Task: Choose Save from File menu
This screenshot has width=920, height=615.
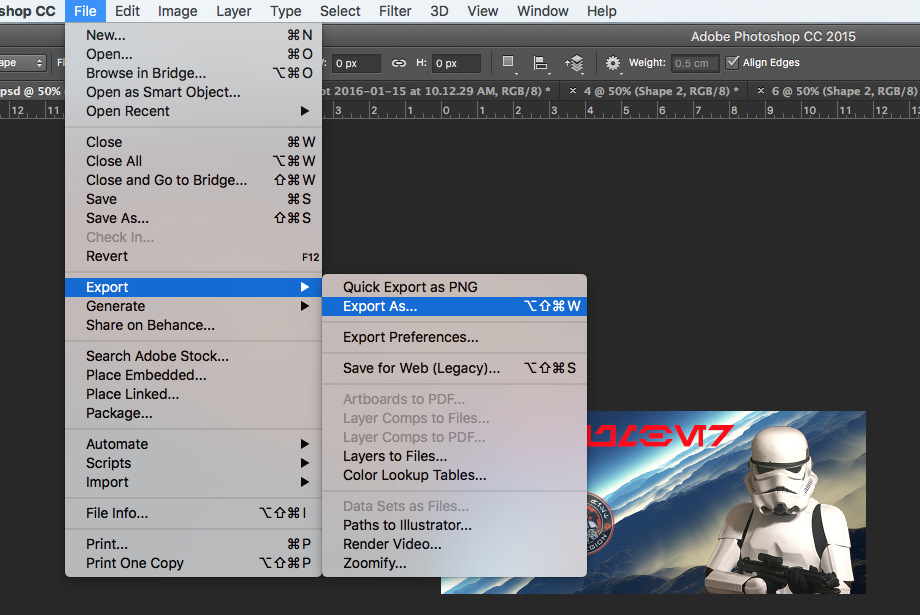Action: tap(194, 199)
